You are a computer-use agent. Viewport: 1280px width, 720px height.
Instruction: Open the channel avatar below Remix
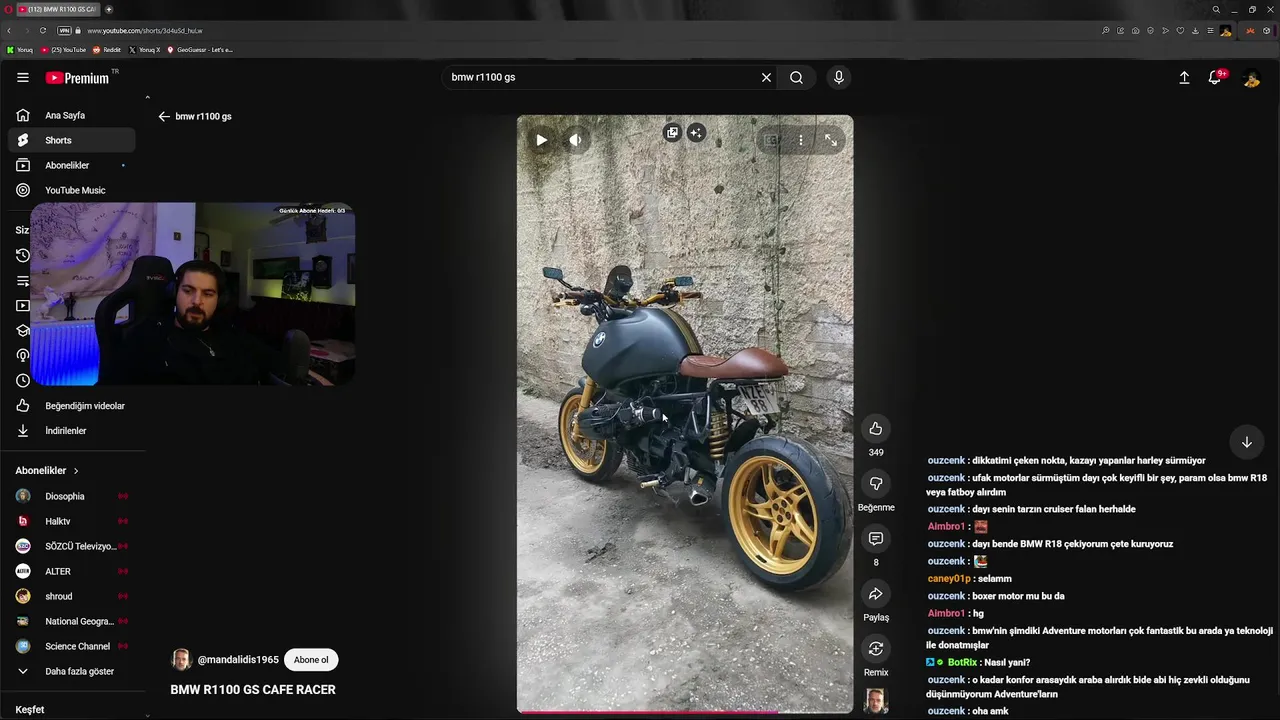click(x=876, y=701)
